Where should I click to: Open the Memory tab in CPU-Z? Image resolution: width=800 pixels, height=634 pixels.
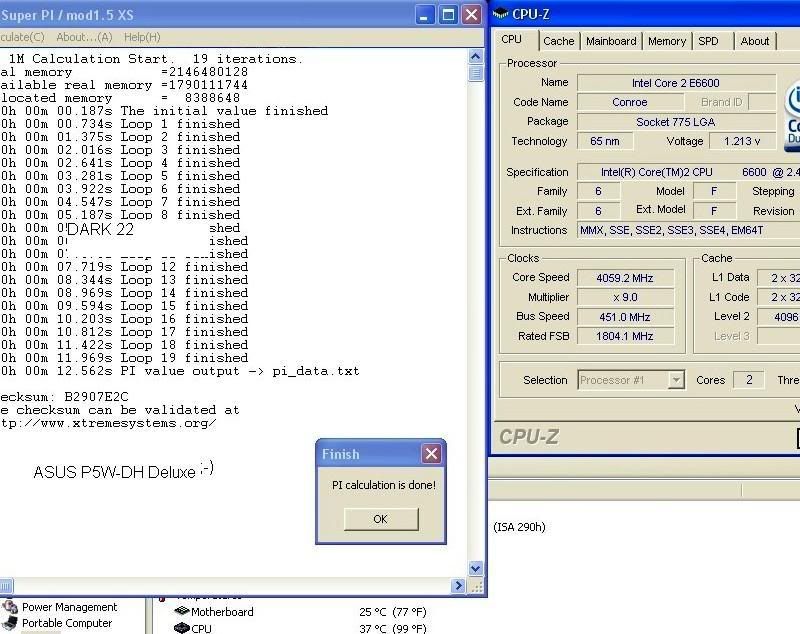667,41
